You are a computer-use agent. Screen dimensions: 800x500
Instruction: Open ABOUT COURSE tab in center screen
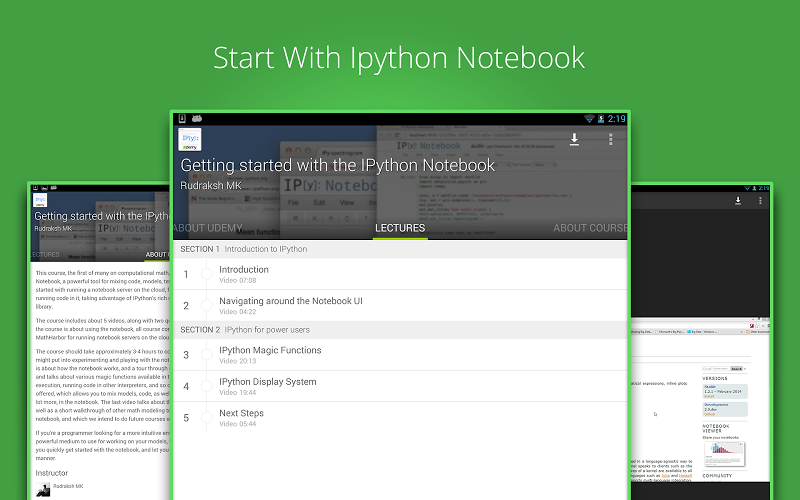point(590,228)
